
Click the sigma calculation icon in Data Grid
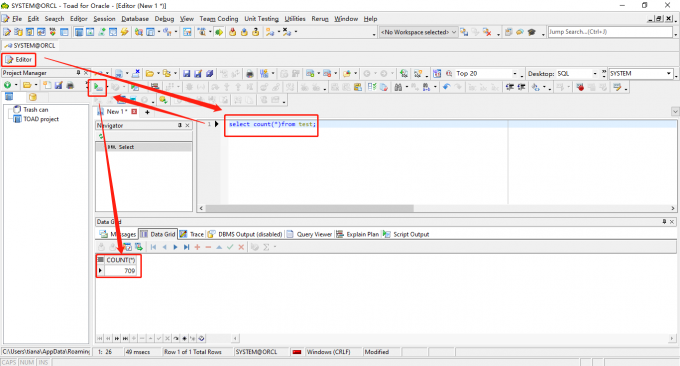(266, 247)
